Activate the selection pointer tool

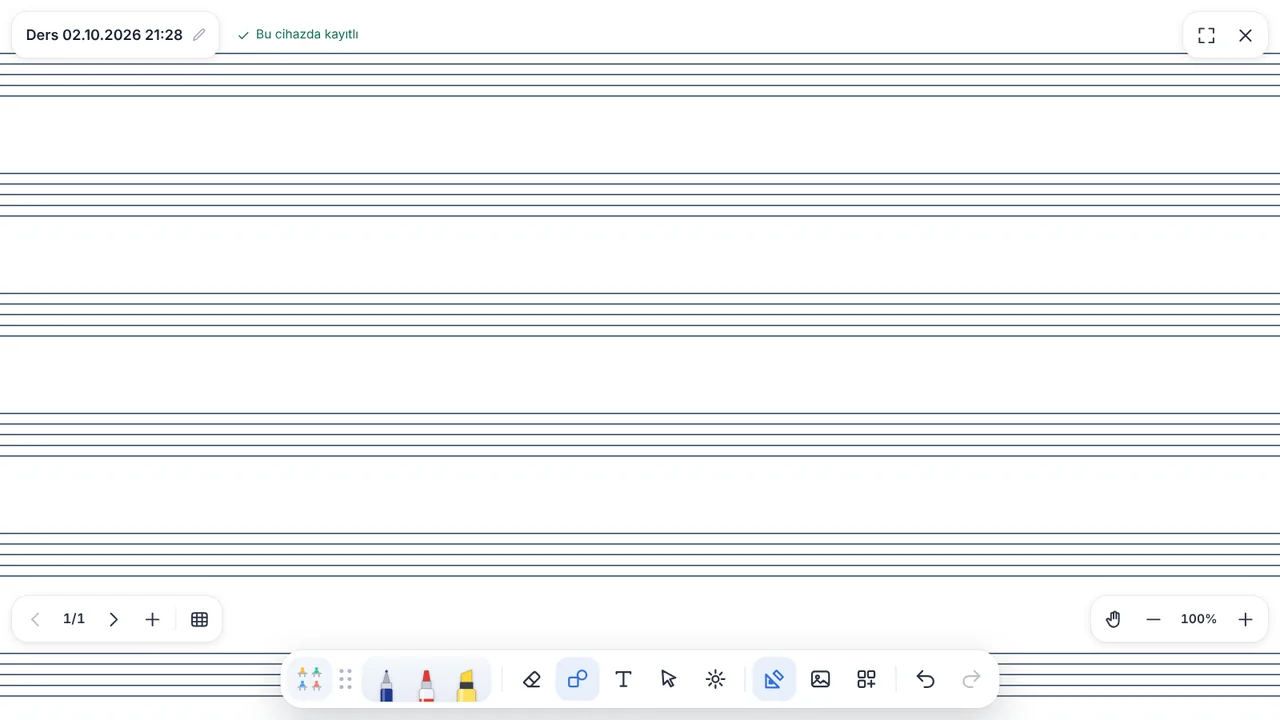669,679
